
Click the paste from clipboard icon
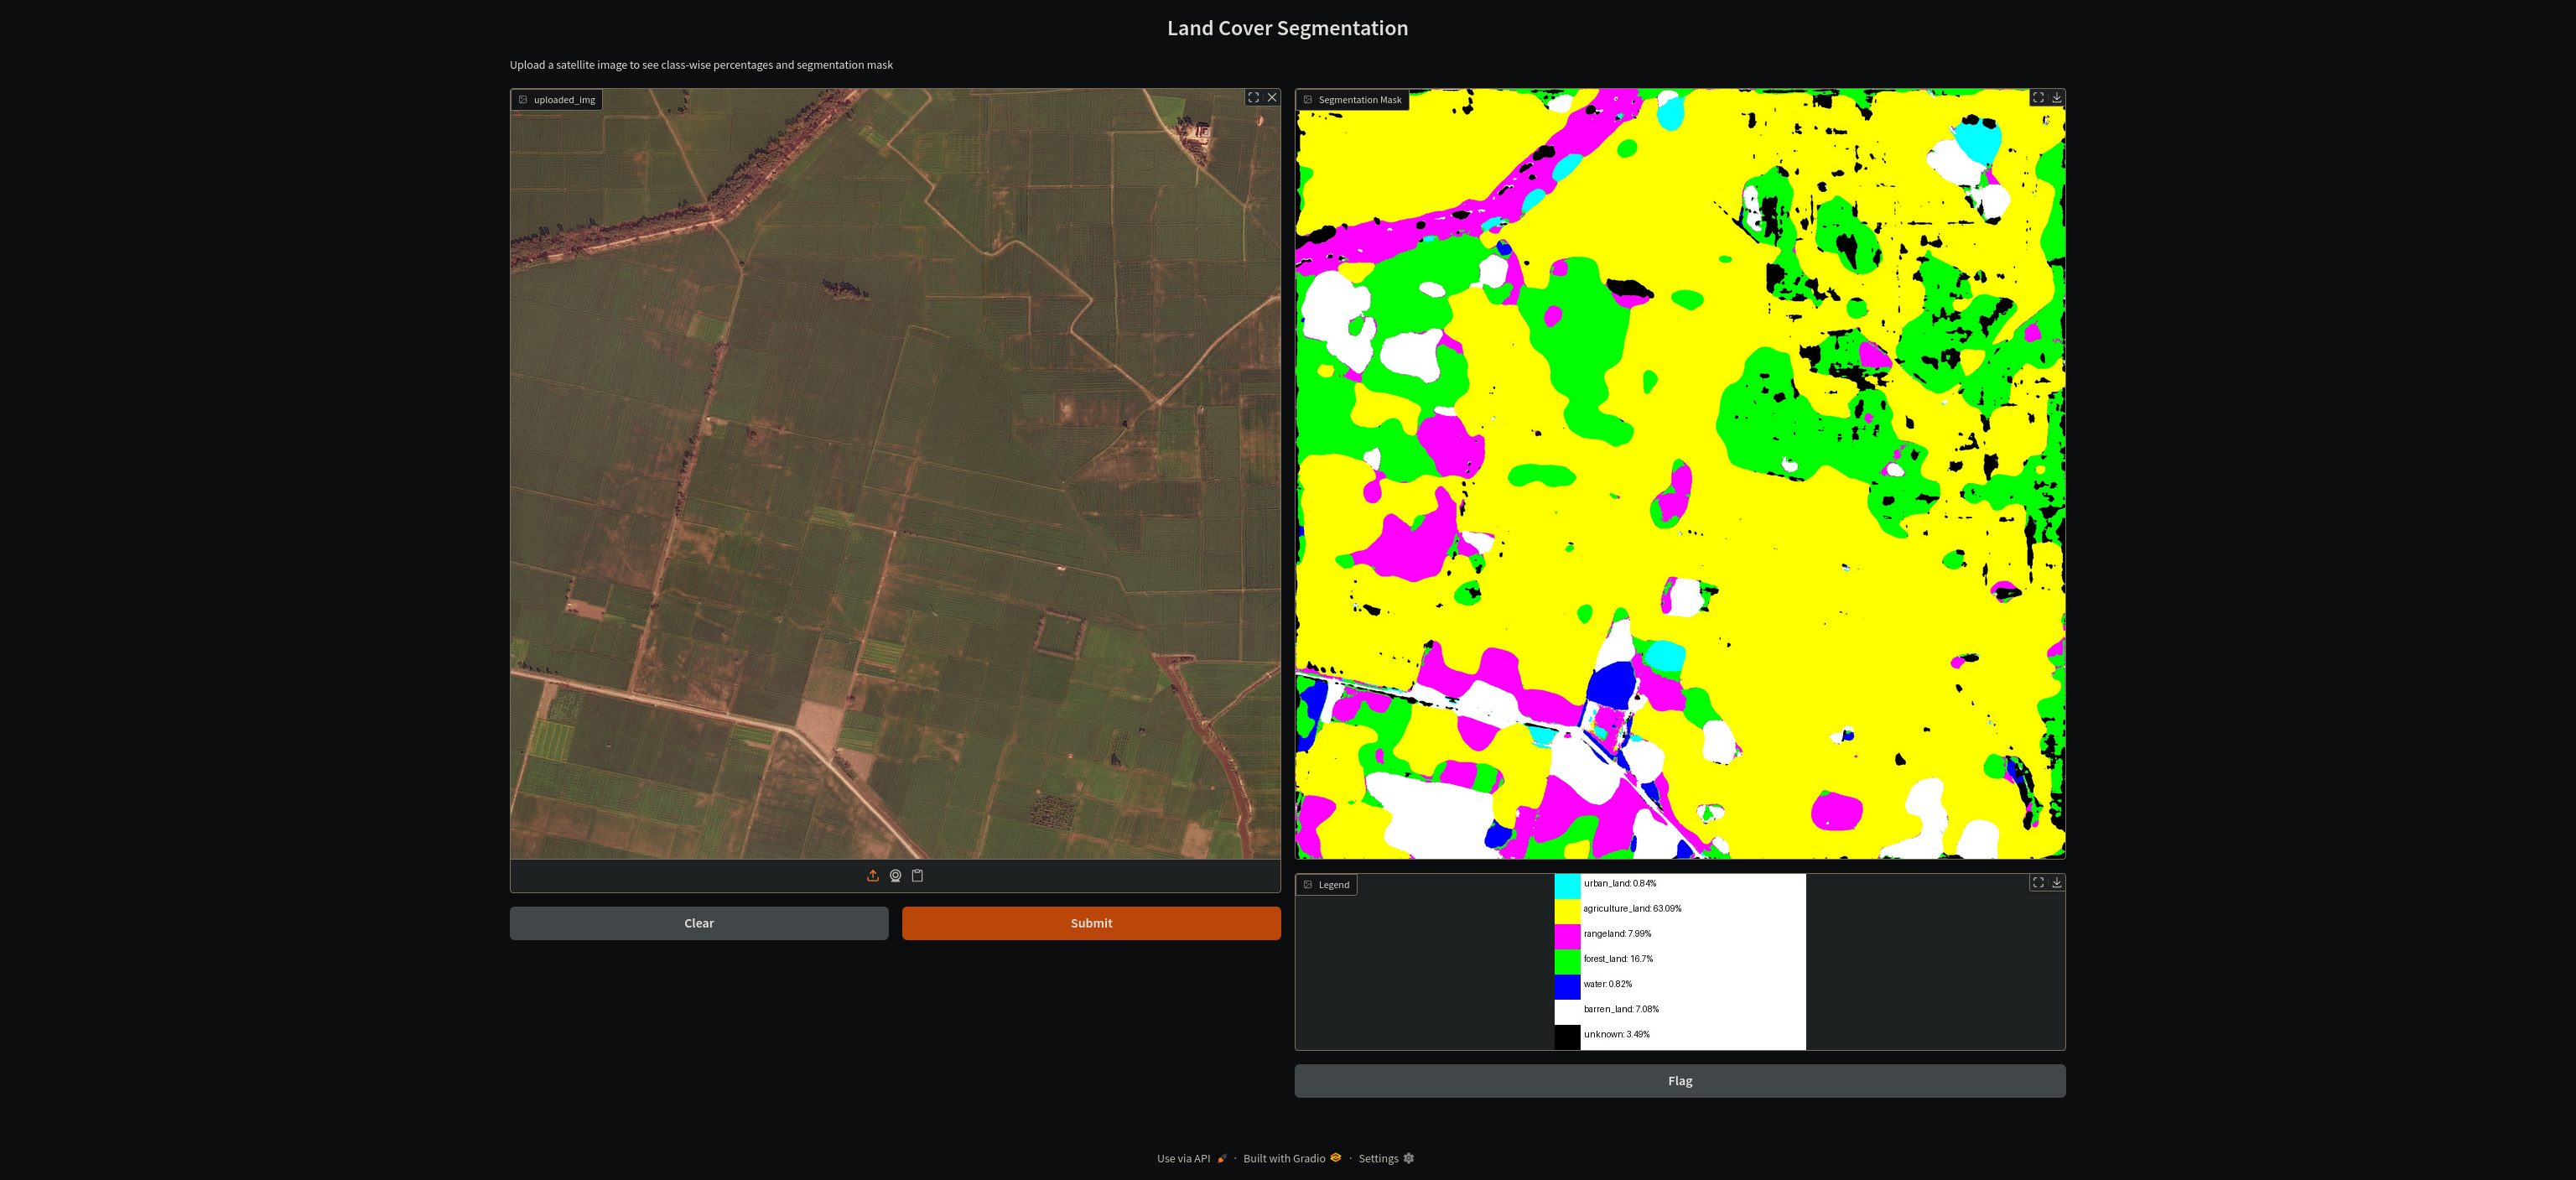point(918,875)
